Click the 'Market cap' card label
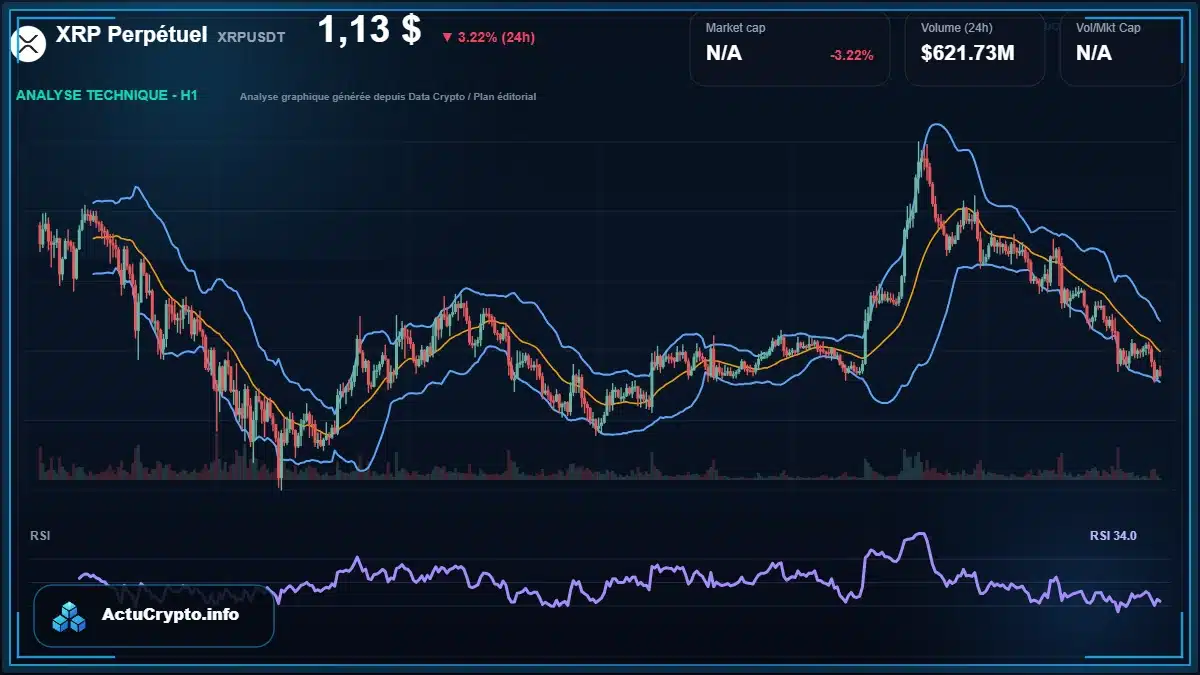Viewport: 1200px width, 675px height. (x=735, y=28)
